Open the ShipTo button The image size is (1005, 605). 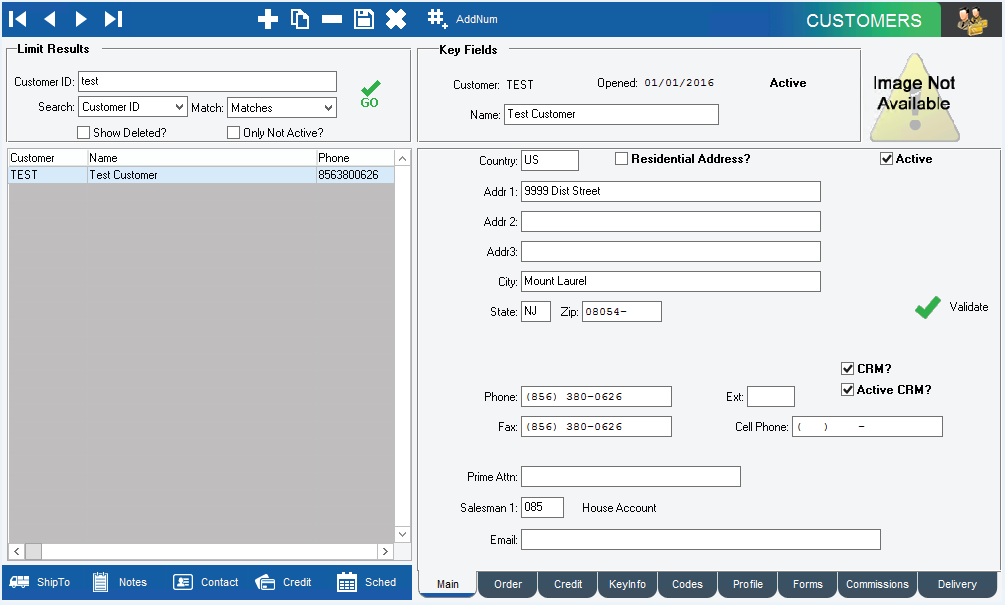point(40,582)
